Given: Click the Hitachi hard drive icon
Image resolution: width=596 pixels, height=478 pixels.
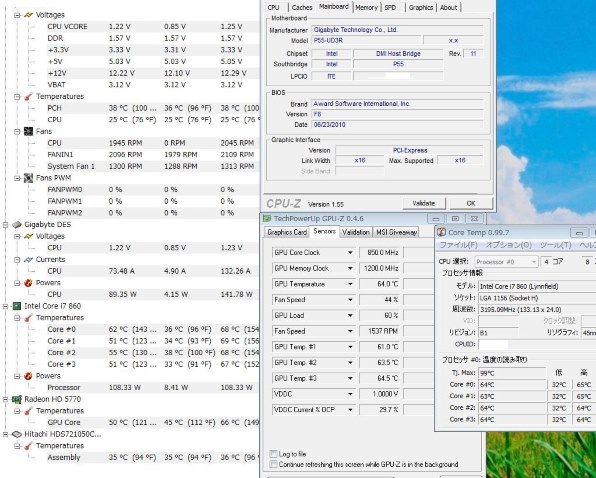Looking at the screenshot, I should coord(17,434).
